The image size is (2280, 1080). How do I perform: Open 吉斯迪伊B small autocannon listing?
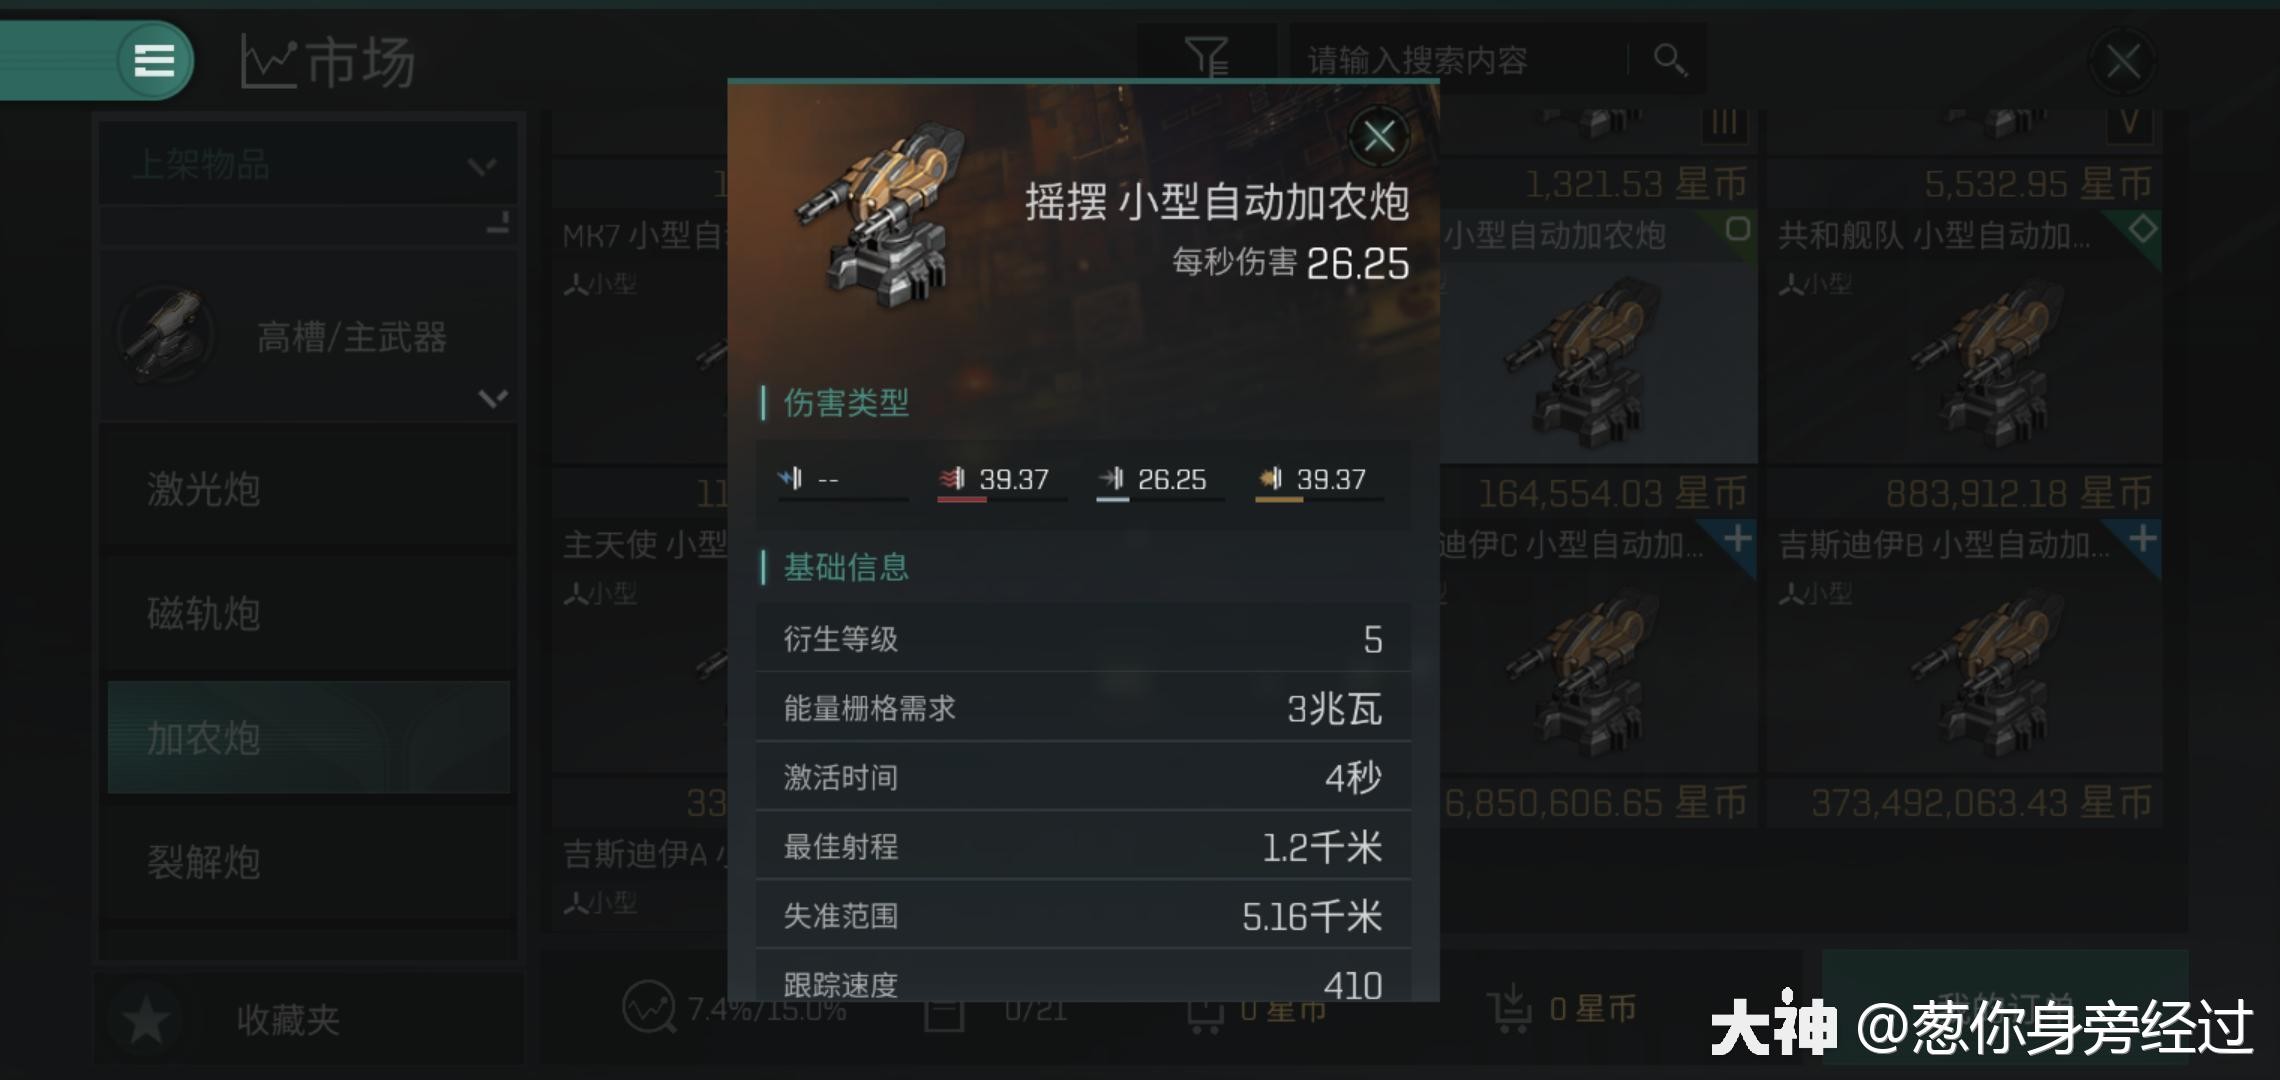(1964, 648)
